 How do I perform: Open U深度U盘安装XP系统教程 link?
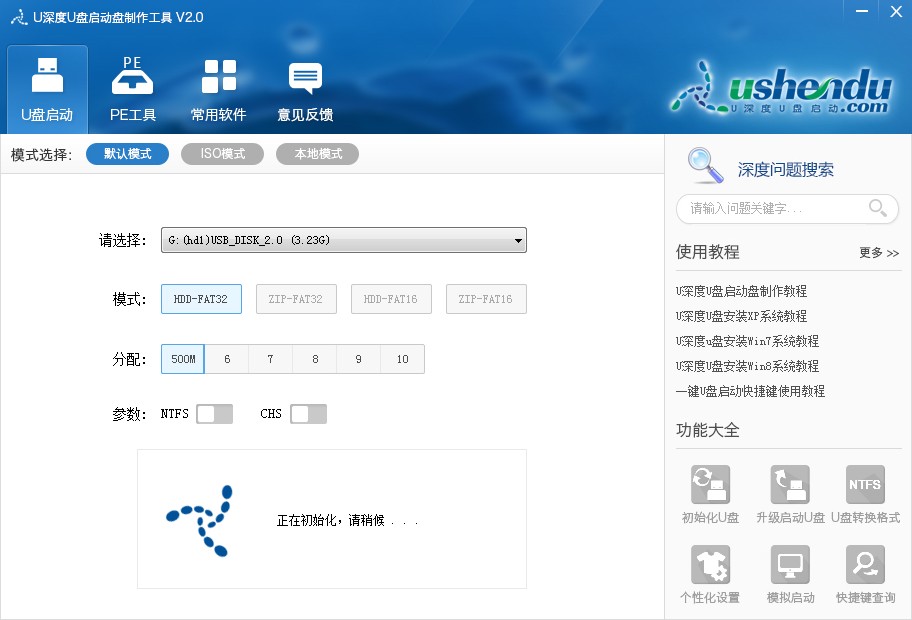(741, 316)
